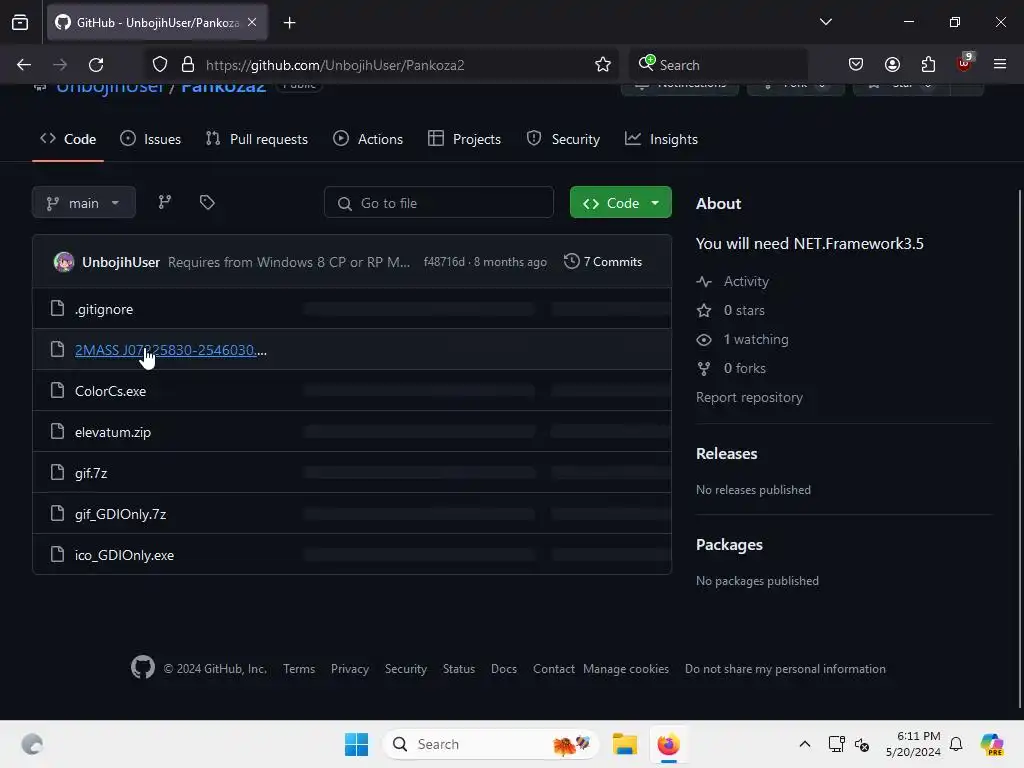Image resolution: width=1024 pixels, height=768 pixels.
Task: Open the notifications bell in system tray
Action: pos(956,744)
